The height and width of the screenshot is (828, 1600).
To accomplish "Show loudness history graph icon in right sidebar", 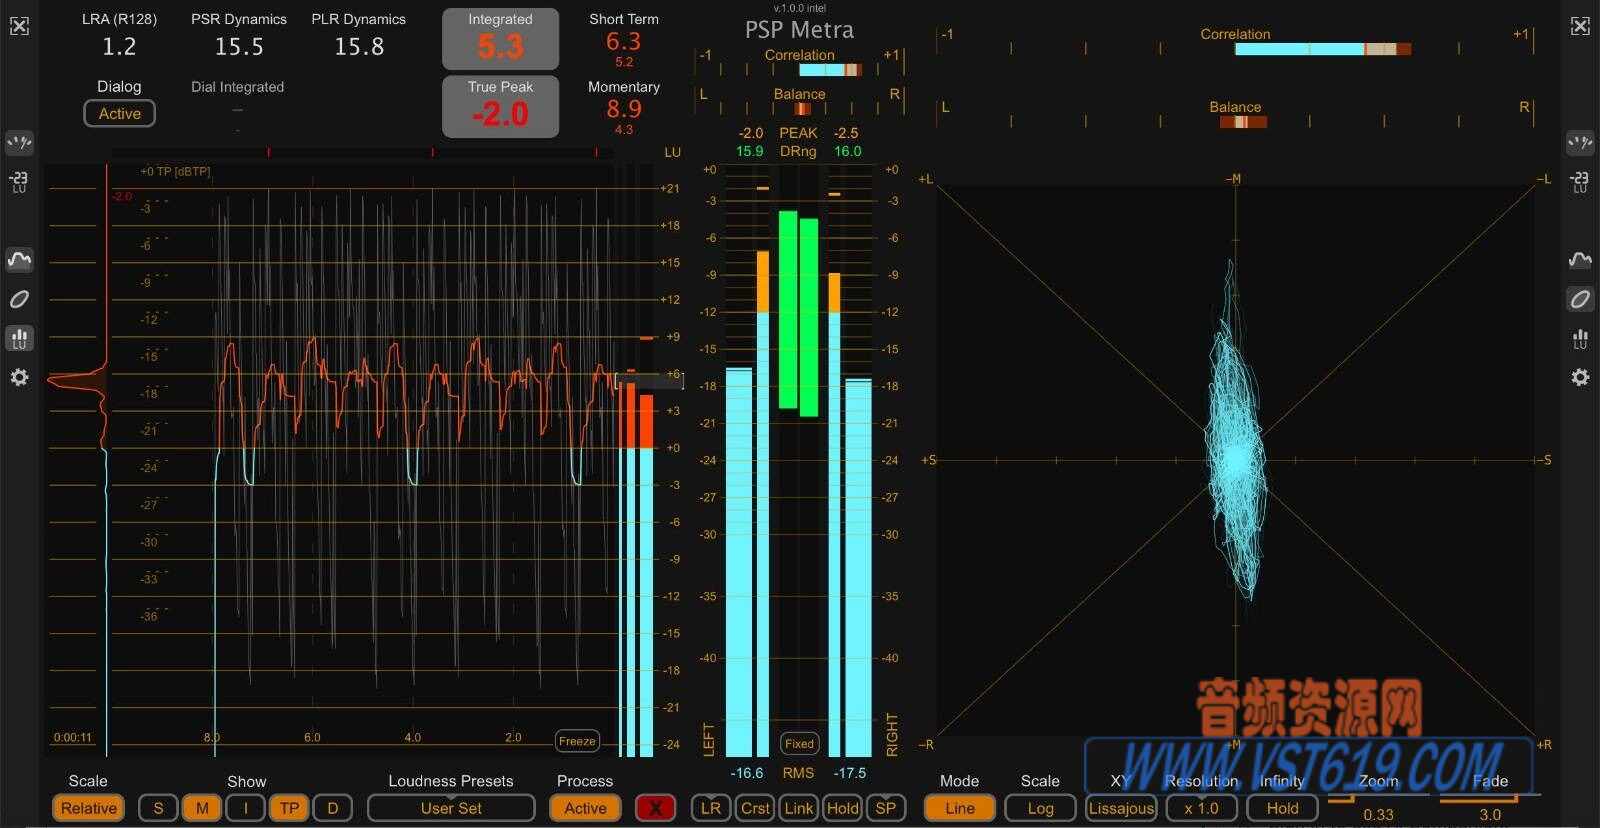I will point(1580,260).
